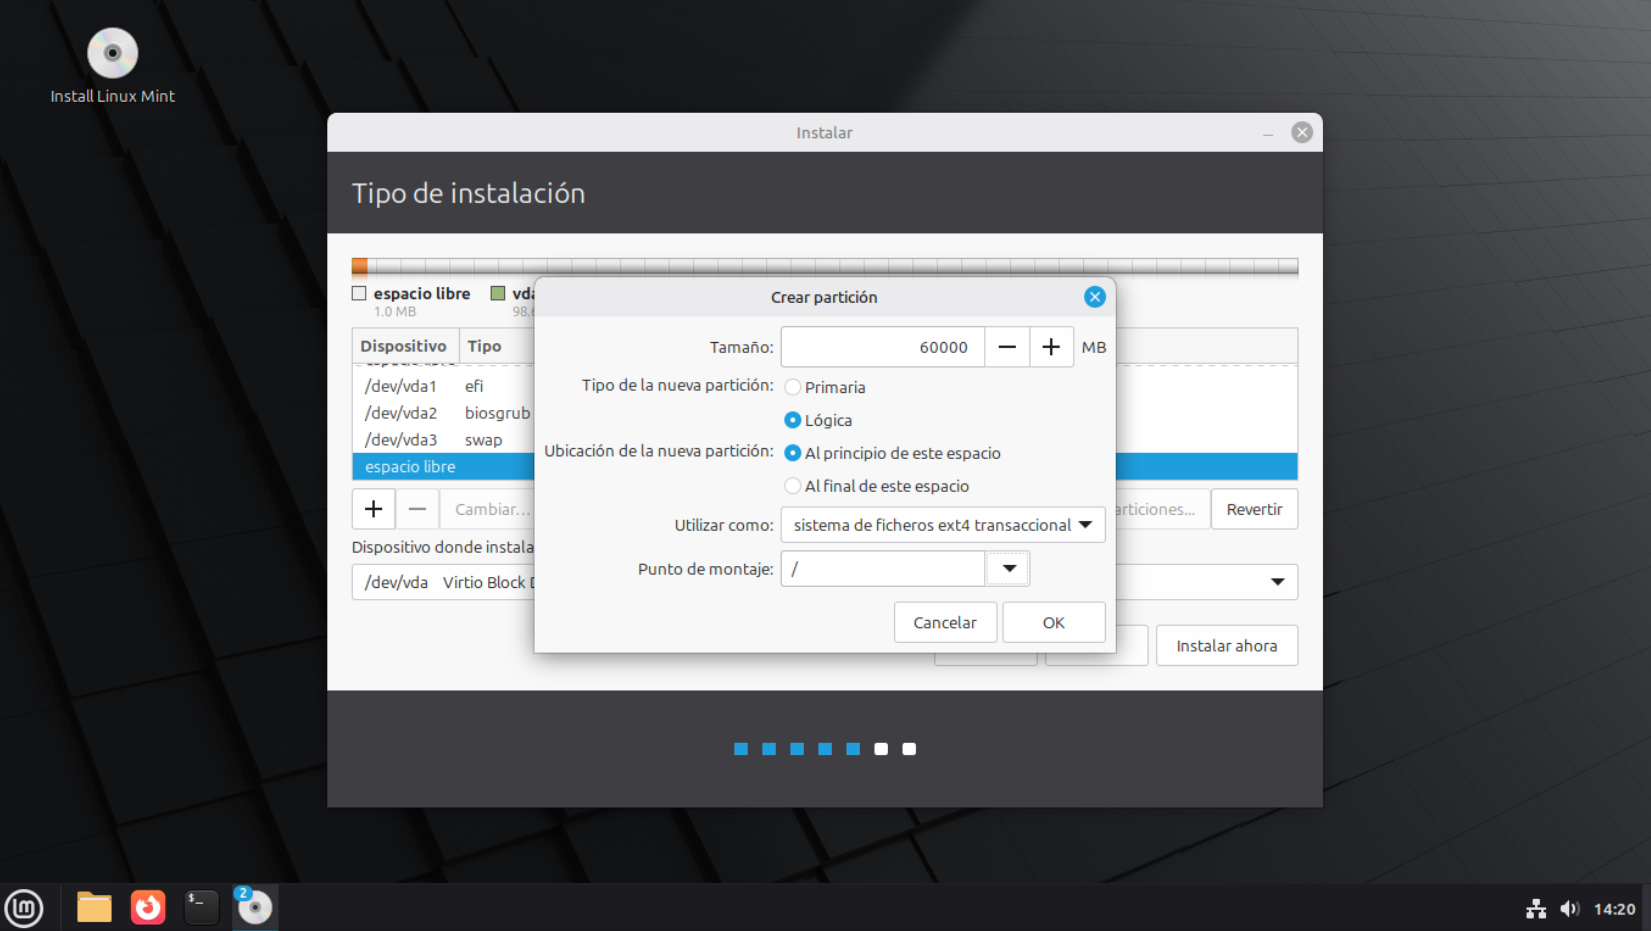Select Primaria partition type
The width and height of the screenshot is (1651, 931).
pos(793,387)
